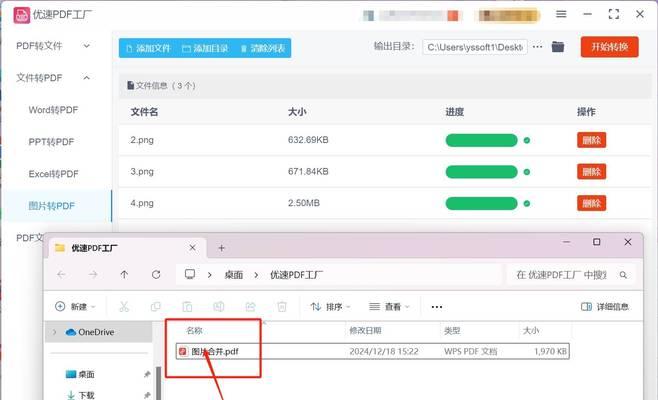Go up one folder in Explorer
The width and height of the screenshot is (658, 400).
click(x=124, y=275)
